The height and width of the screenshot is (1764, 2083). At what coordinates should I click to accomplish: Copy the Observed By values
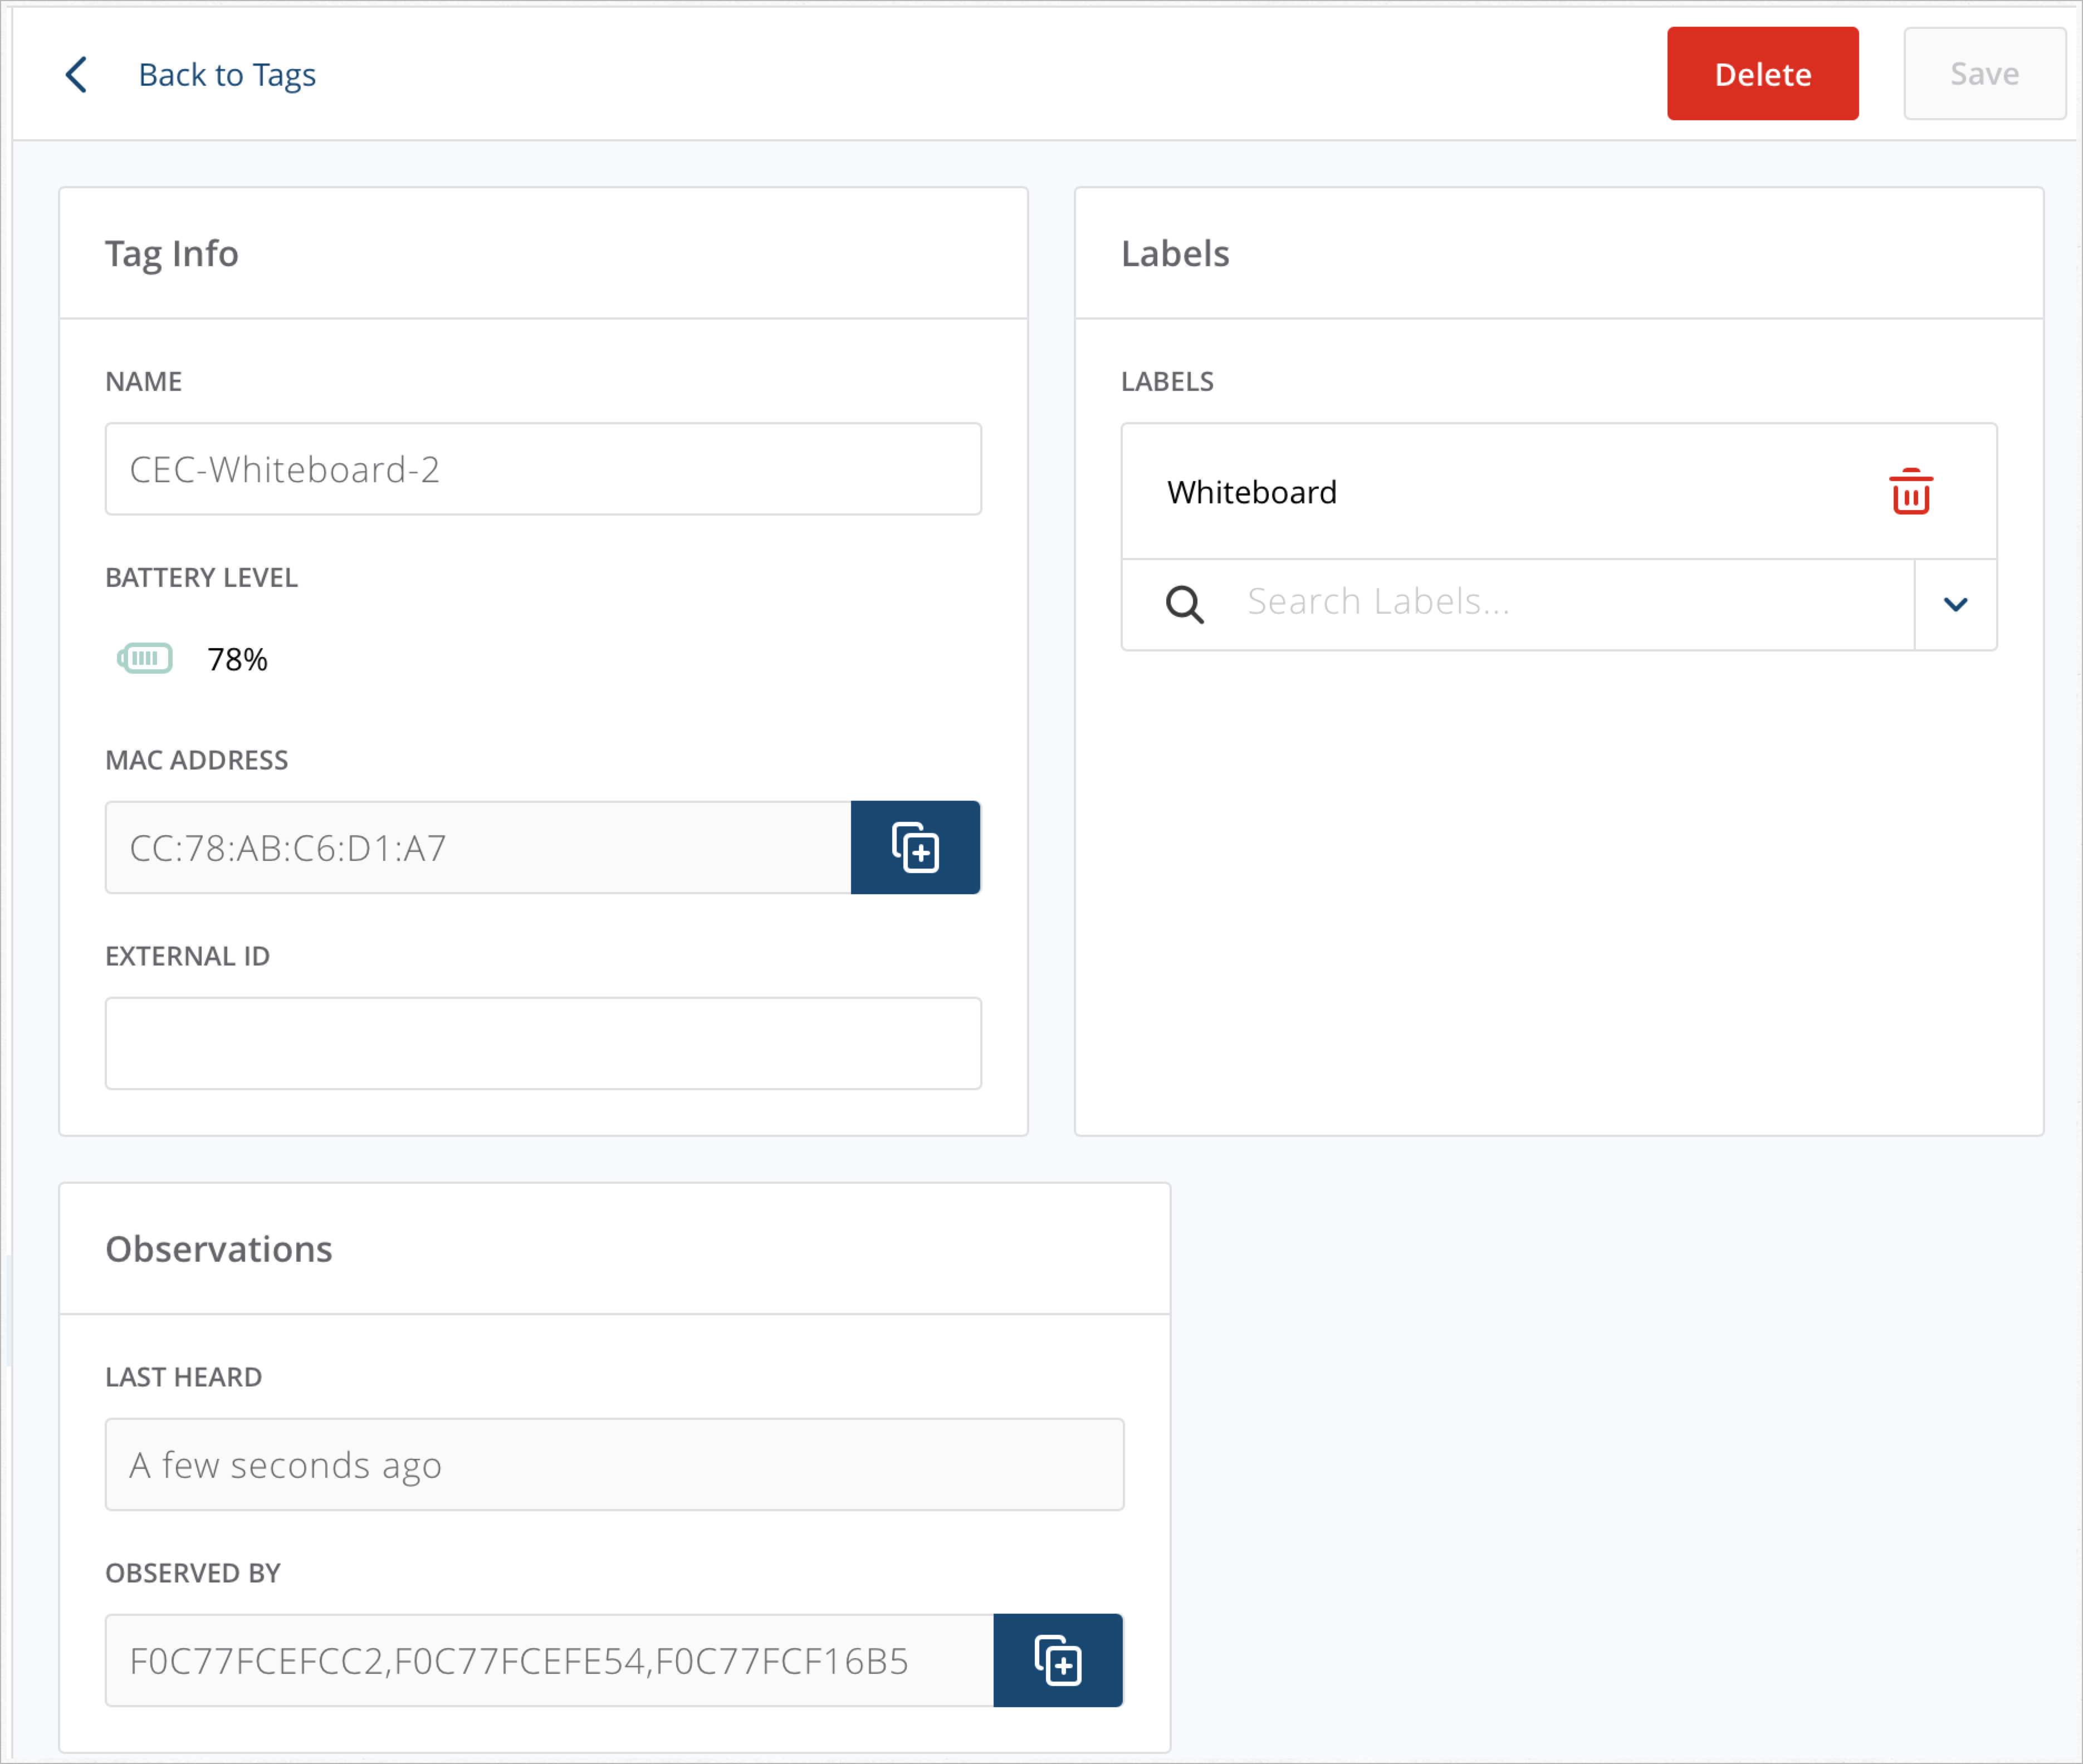tap(1058, 1660)
